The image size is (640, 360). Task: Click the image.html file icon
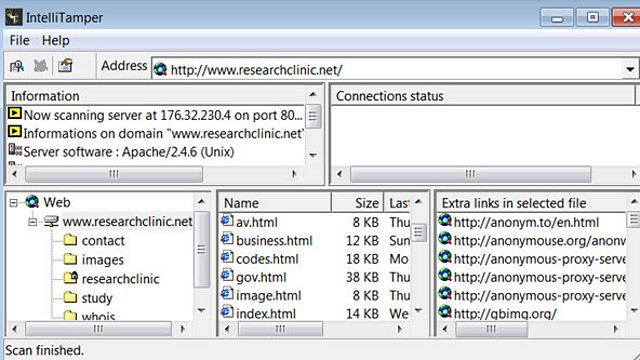click(227, 294)
